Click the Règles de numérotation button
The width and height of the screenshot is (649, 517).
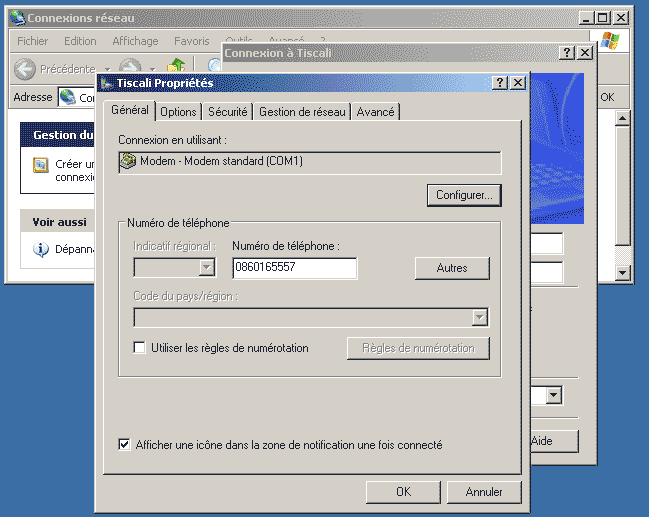pos(418,348)
